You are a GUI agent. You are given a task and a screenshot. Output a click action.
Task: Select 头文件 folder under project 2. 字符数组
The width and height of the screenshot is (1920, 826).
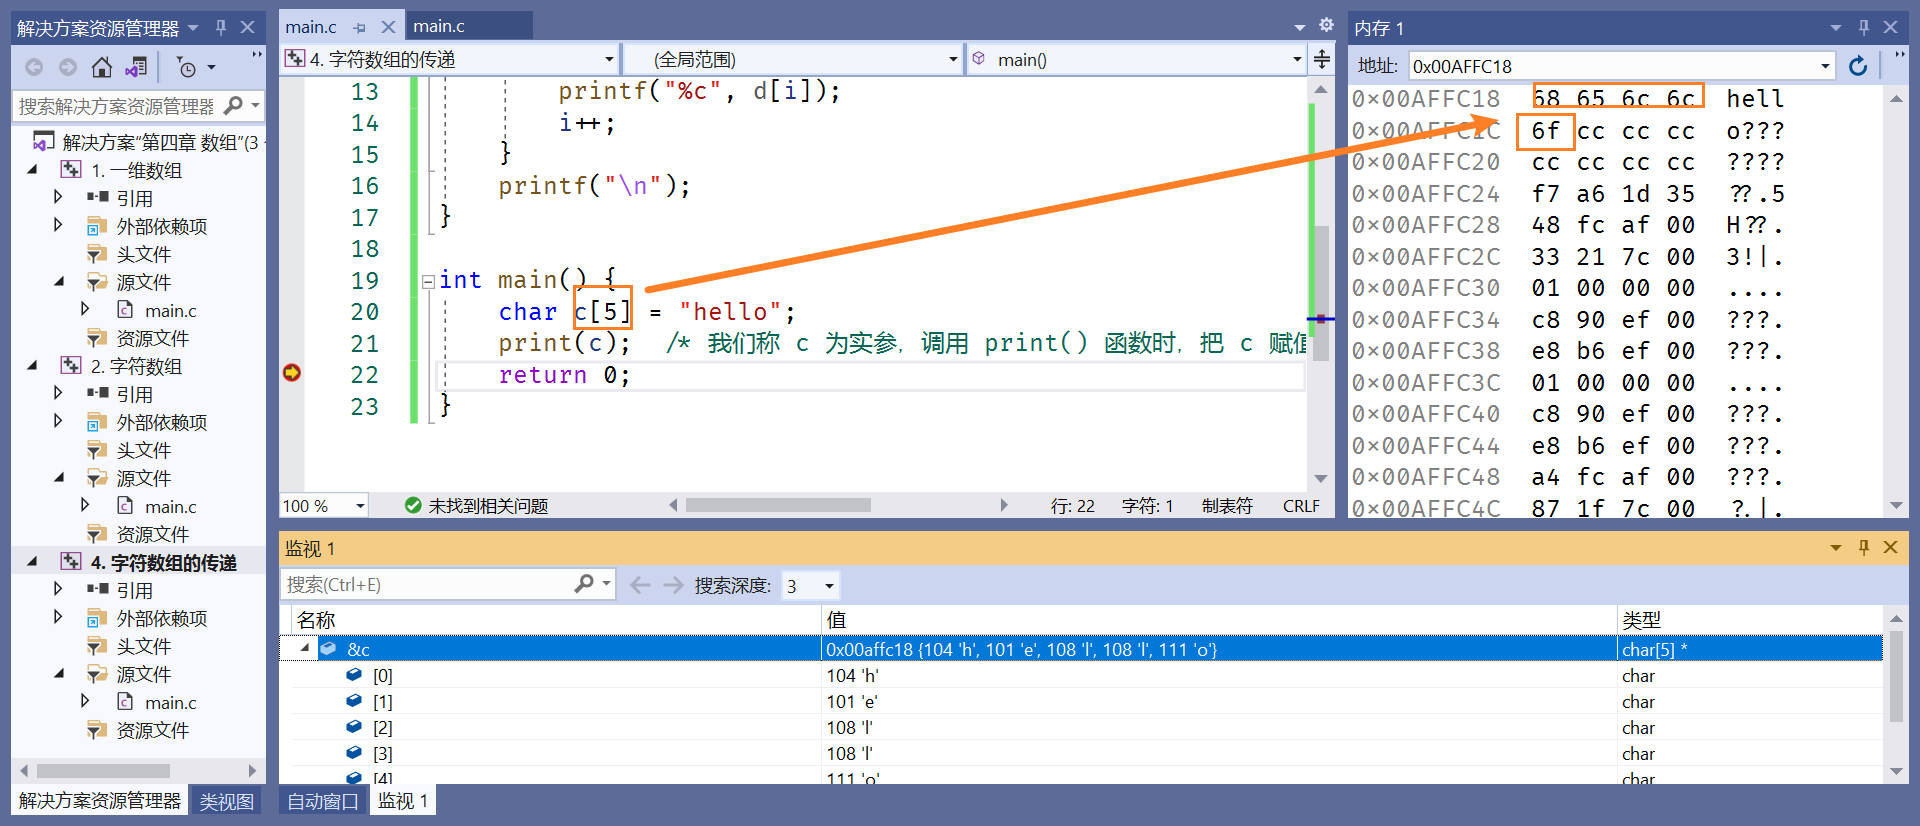143,450
